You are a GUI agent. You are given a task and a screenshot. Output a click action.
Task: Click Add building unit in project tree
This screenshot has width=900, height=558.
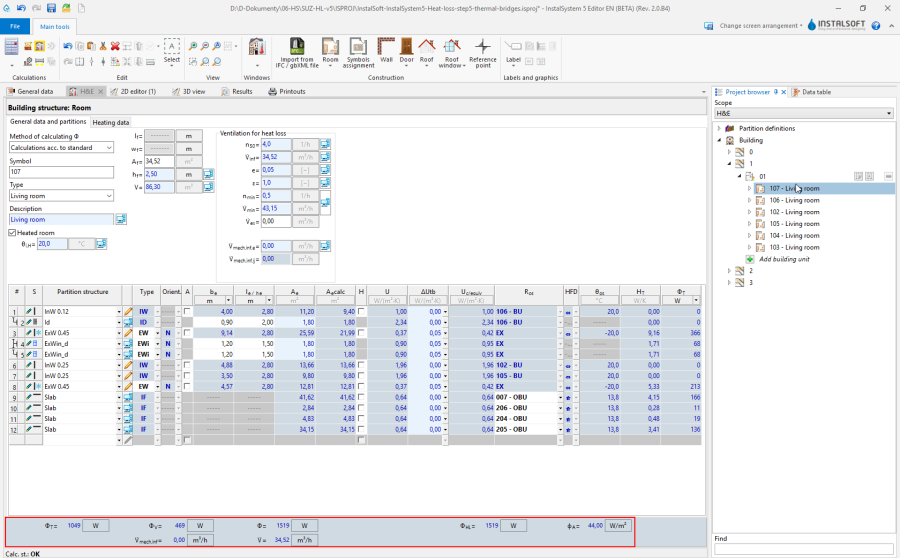click(x=783, y=259)
